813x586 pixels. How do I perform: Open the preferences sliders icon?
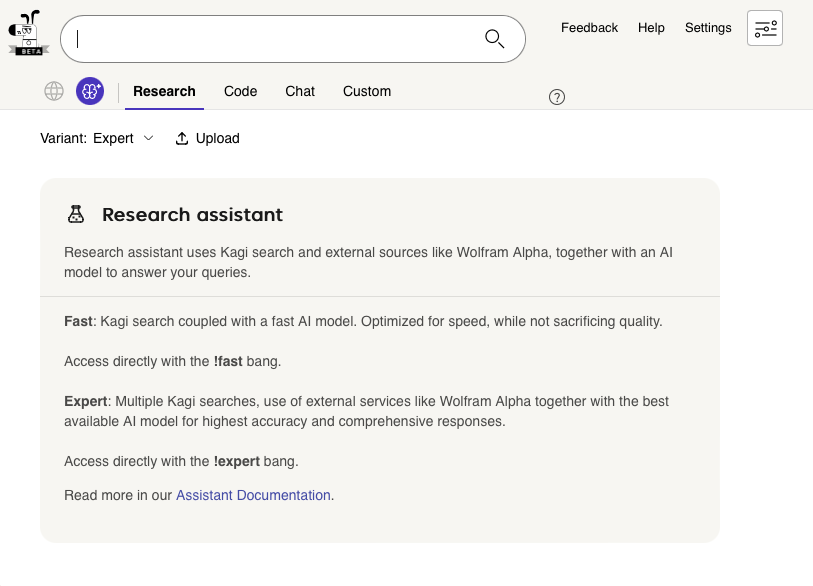(765, 28)
